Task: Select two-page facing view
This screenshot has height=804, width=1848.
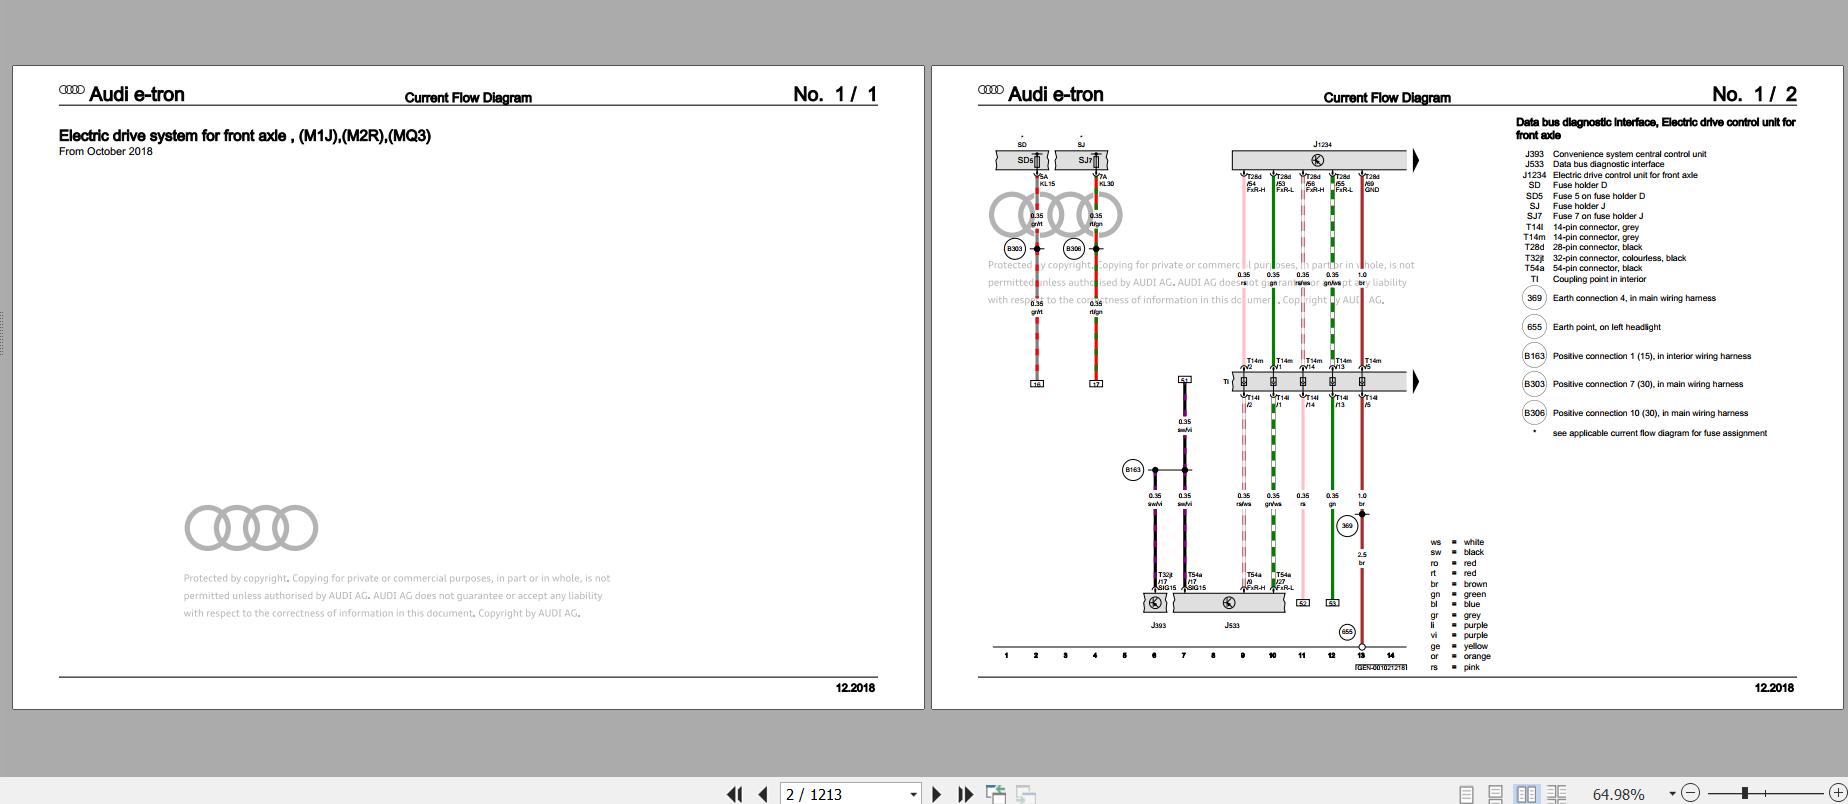Action: tap(1526, 794)
